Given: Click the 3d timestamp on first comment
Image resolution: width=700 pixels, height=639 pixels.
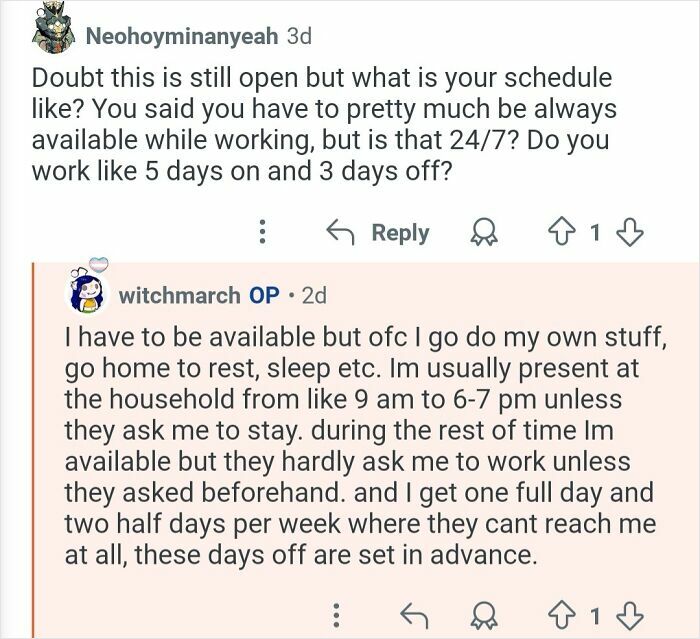Looking at the screenshot, I should pyautogui.click(x=299, y=36).
